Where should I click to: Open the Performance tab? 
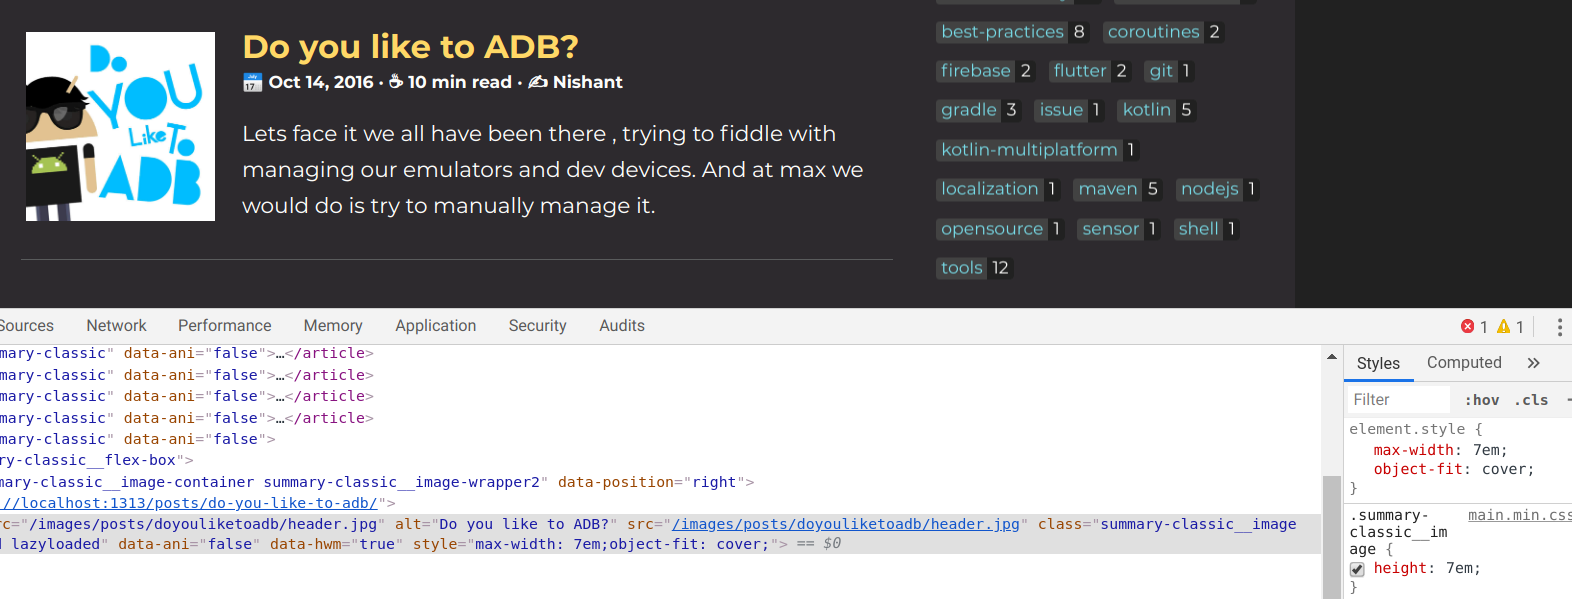[225, 326]
